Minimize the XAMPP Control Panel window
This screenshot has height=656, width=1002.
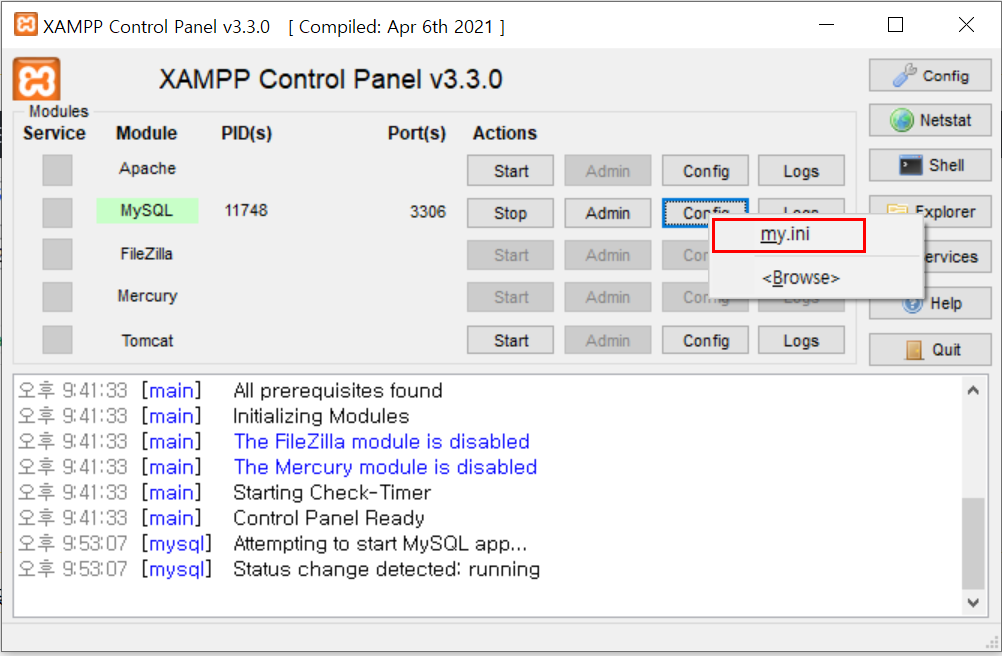coord(826,25)
